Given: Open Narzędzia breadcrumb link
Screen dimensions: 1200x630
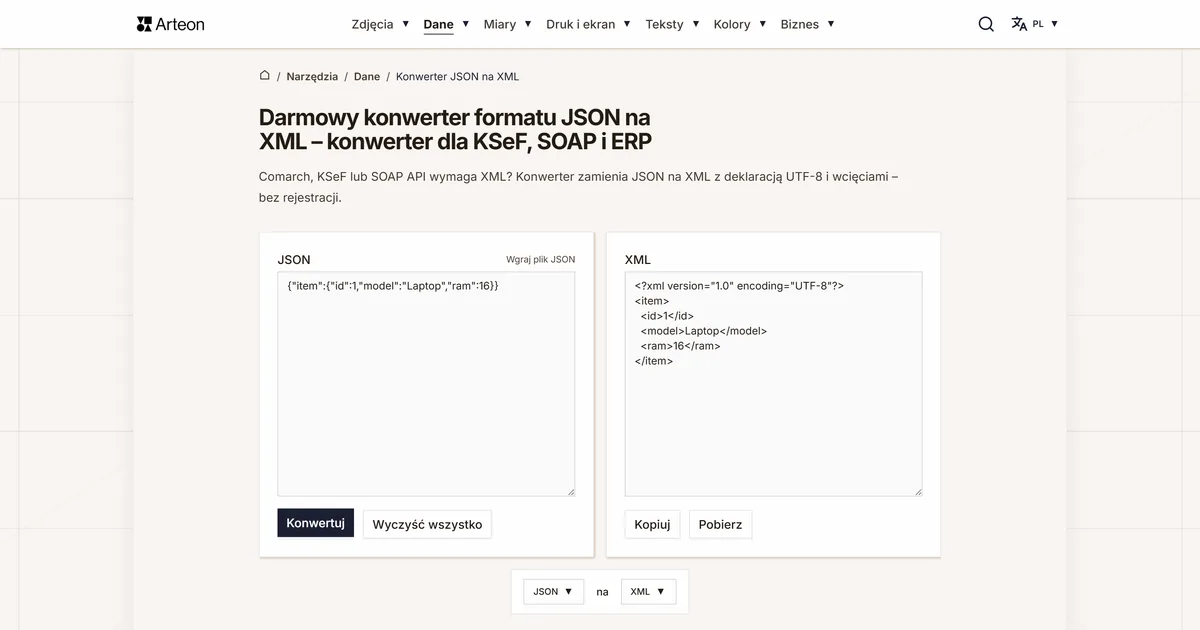Looking at the screenshot, I should (312, 76).
